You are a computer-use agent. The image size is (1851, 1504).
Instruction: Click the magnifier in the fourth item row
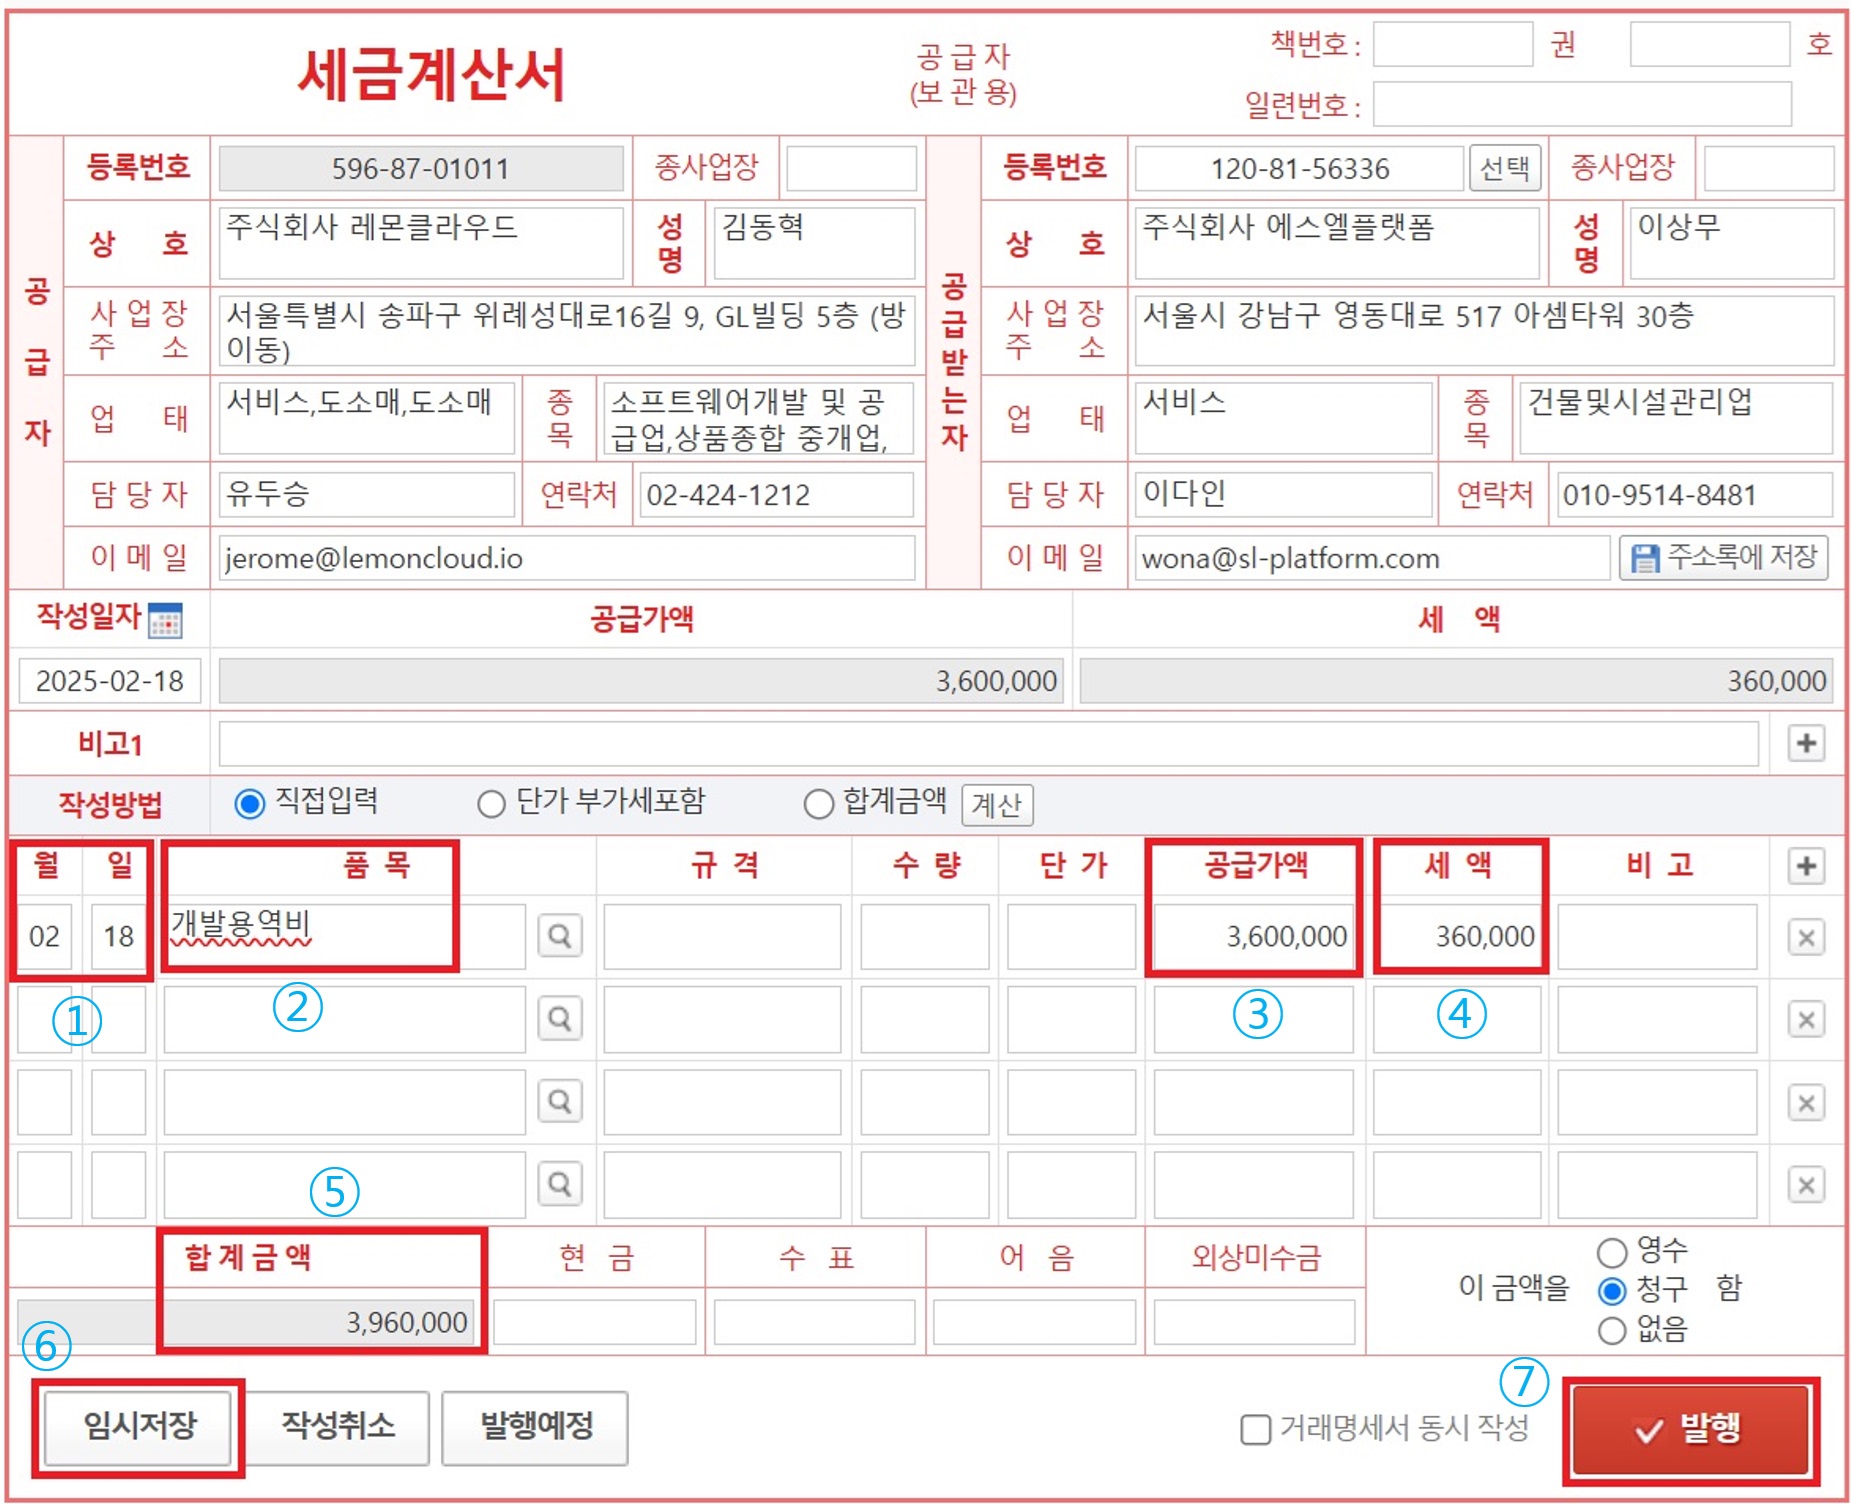tap(560, 1184)
